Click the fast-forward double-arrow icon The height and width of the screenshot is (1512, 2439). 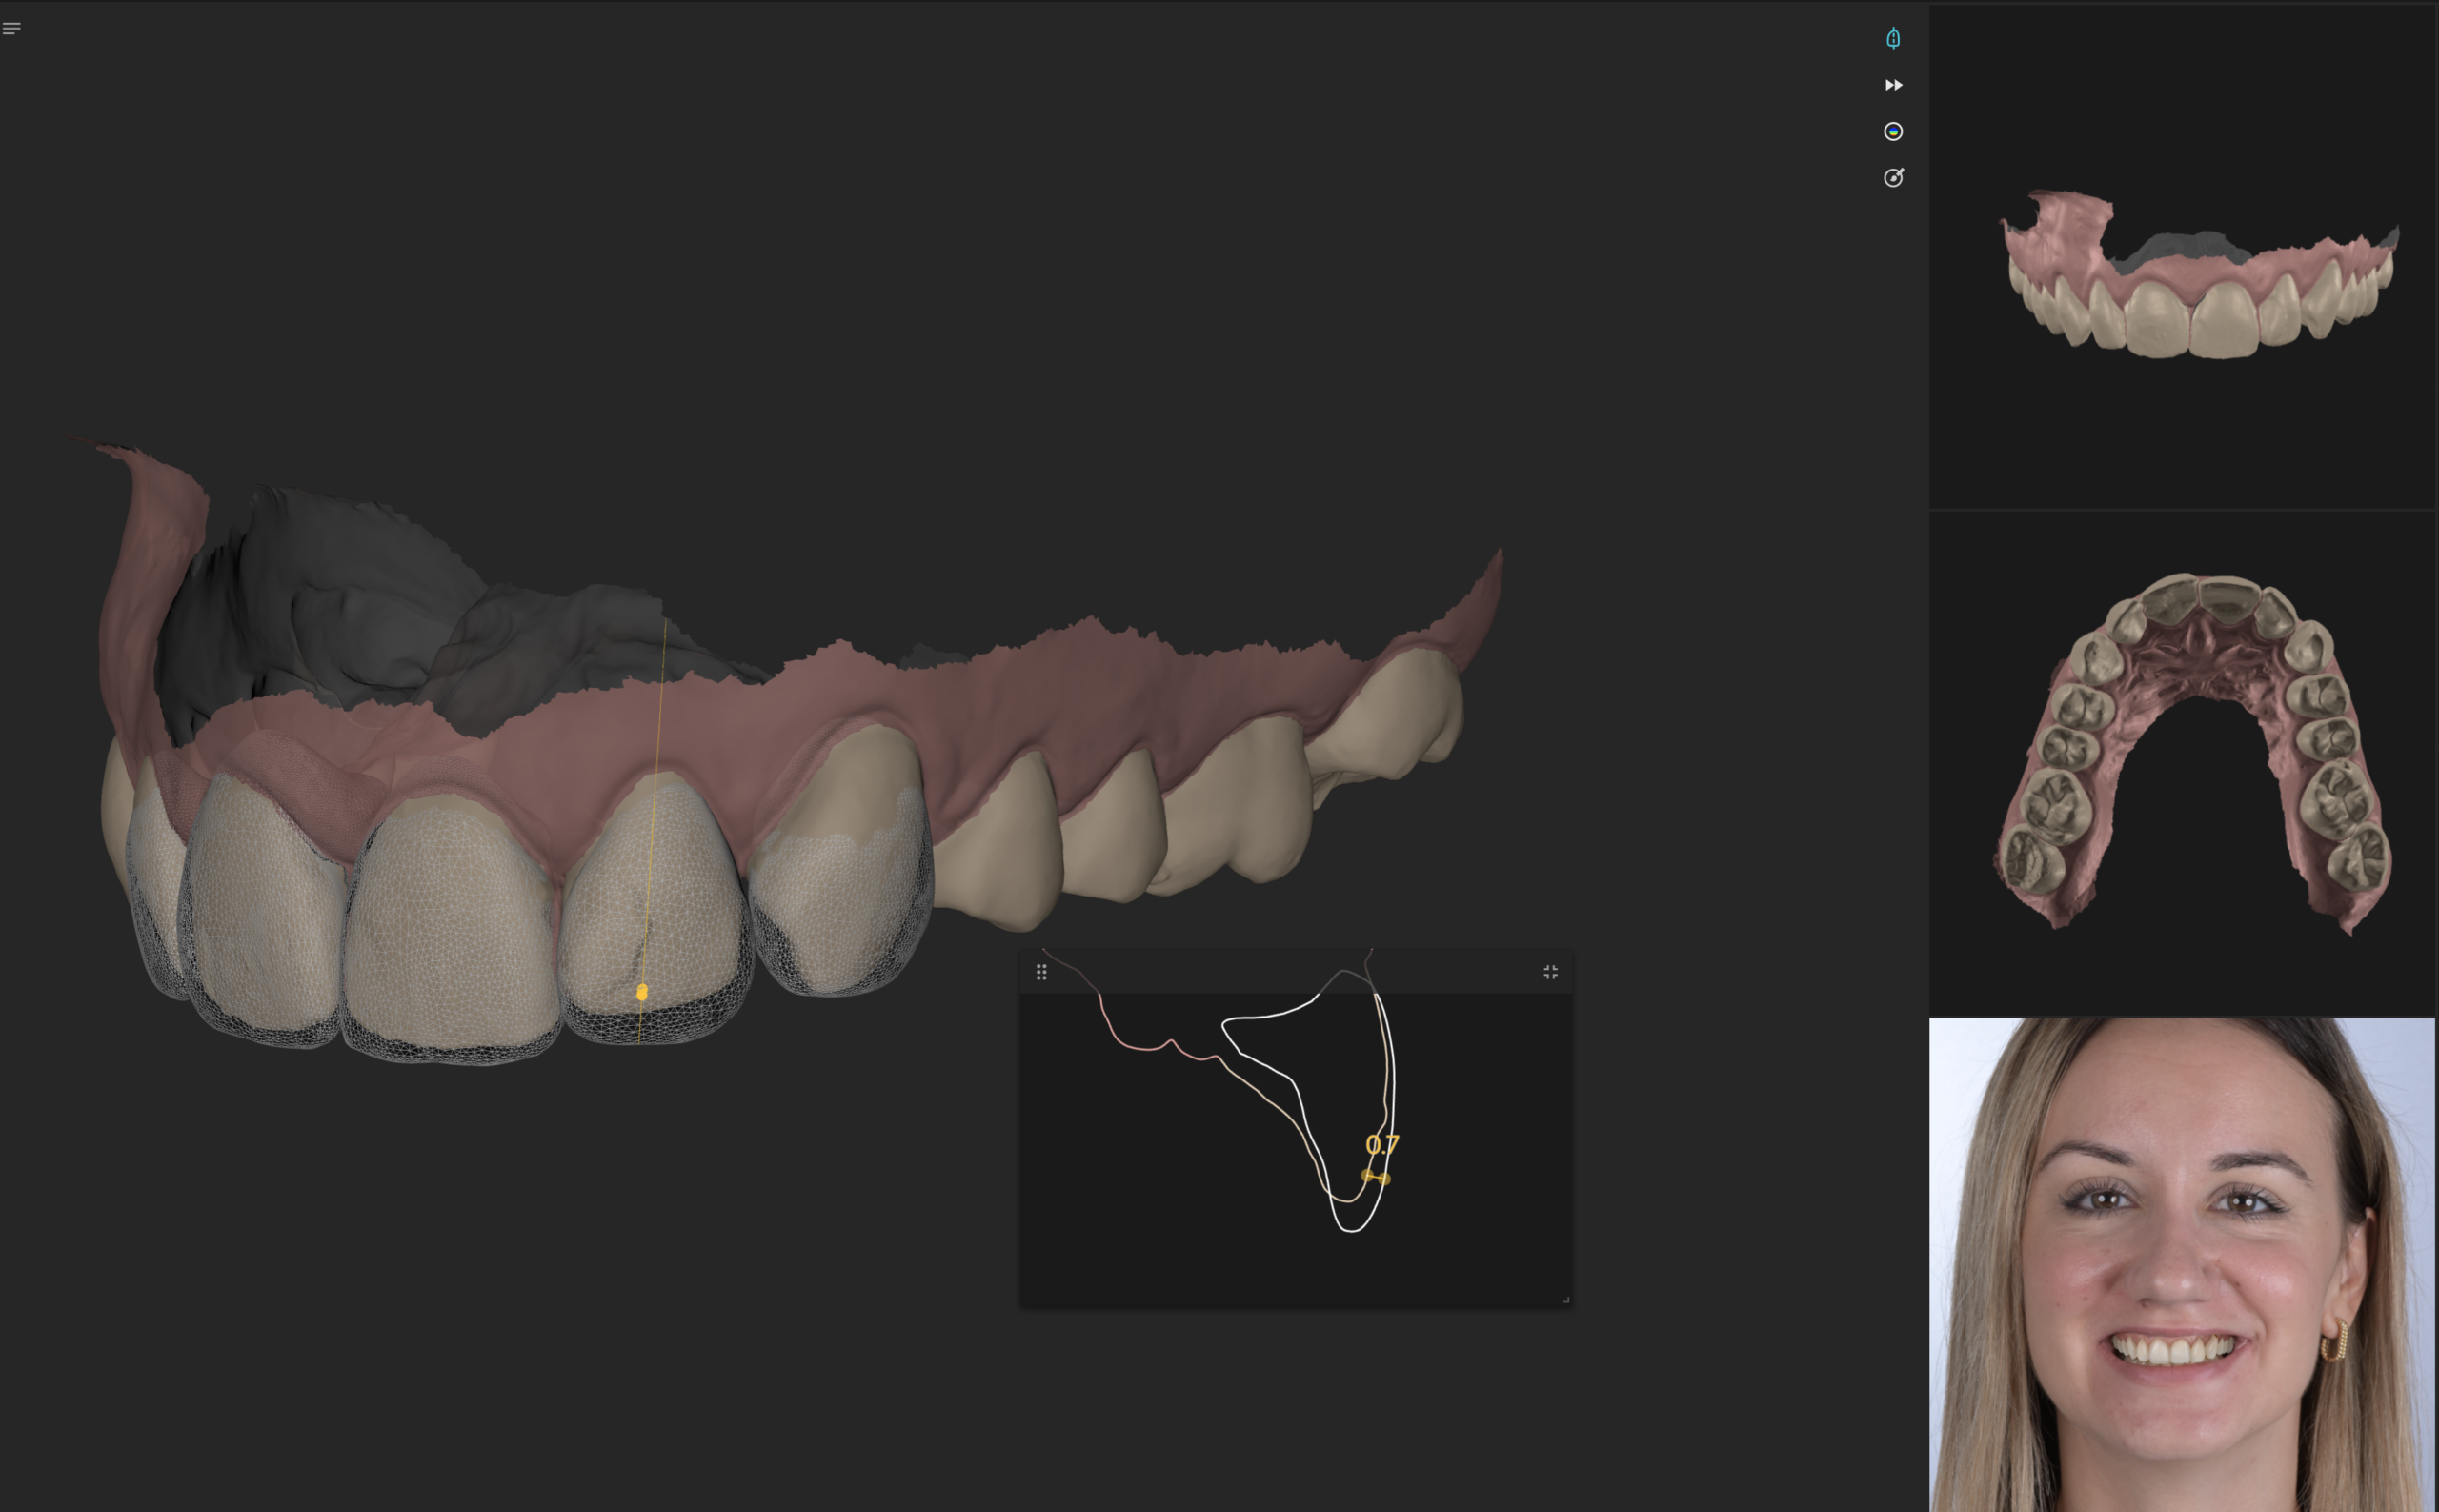[1893, 85]
